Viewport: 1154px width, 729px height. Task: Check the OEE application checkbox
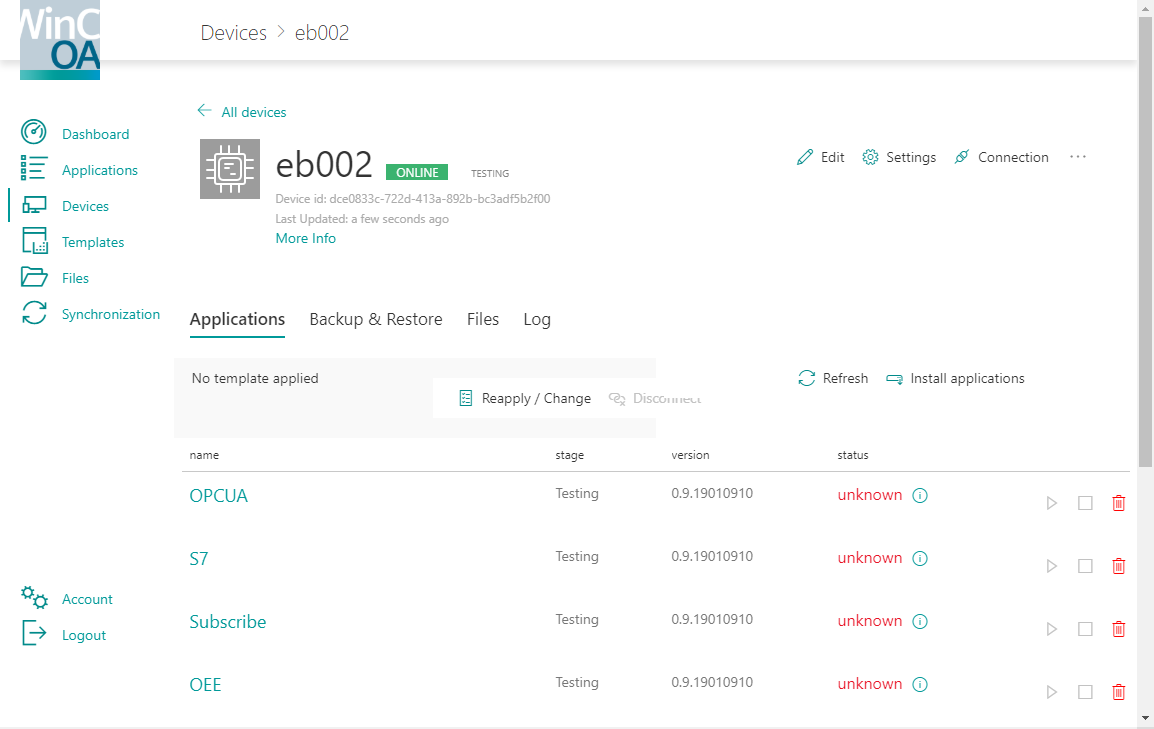[x=1085, y=692]
